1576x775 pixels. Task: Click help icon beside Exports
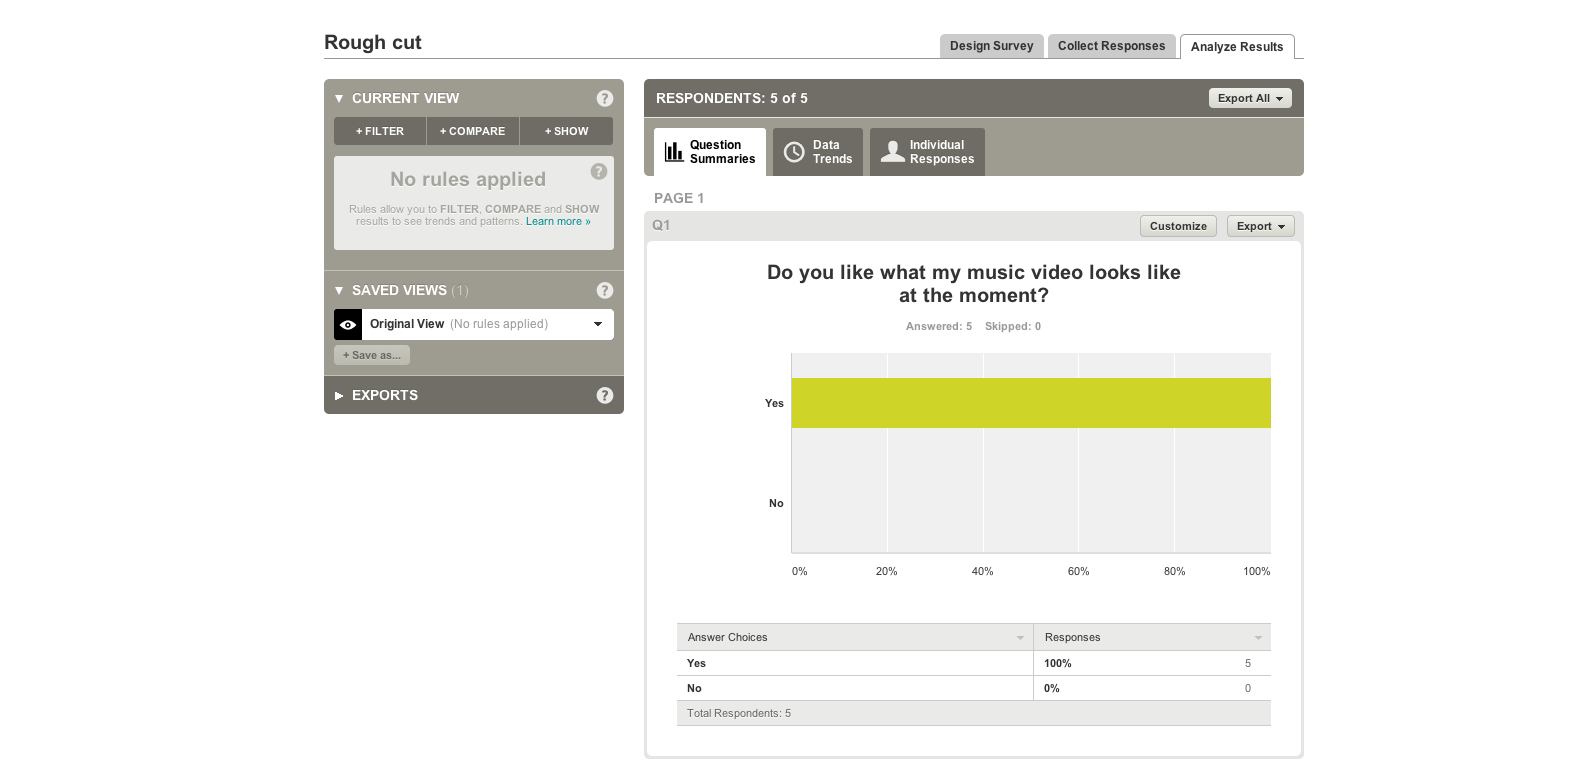pyautogui.click(x=604, y=395)
